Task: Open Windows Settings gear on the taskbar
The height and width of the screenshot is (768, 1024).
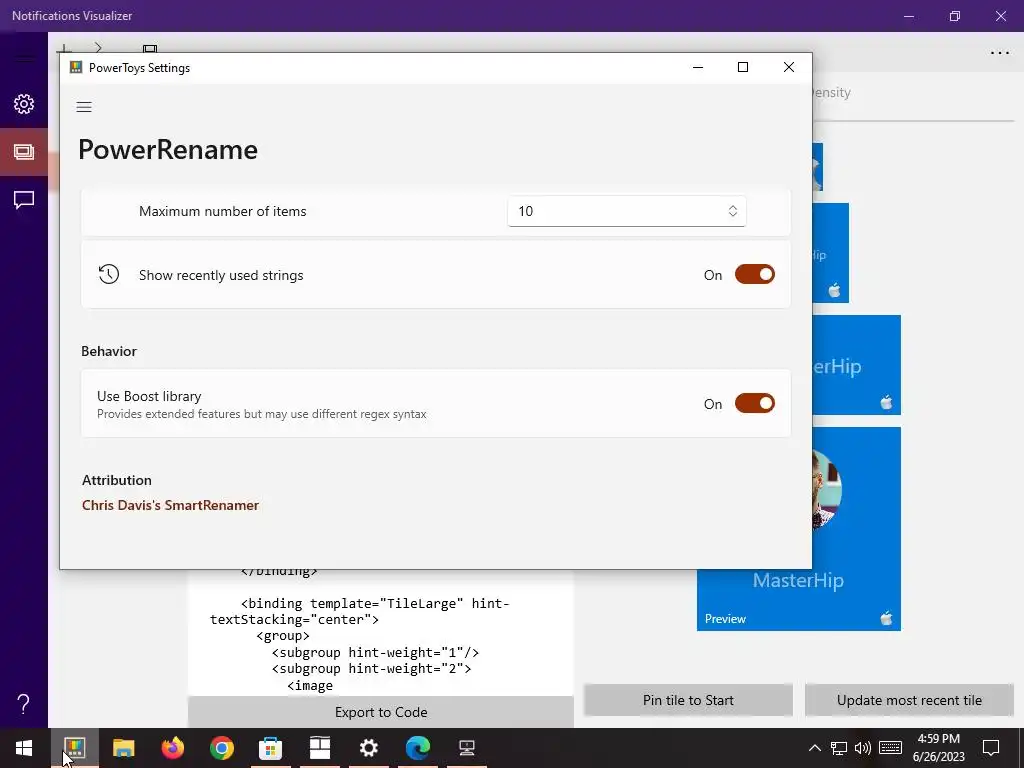Action: pos(368,748)
